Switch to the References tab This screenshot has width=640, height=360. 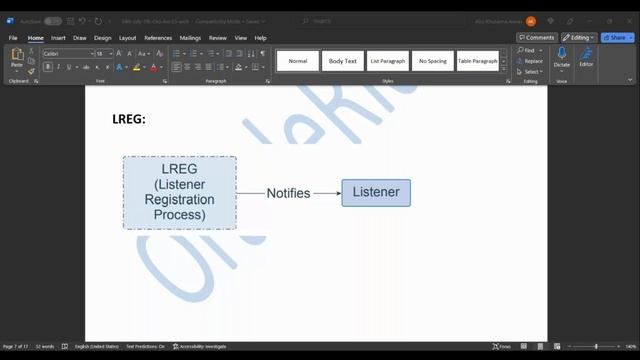(158, 38)
